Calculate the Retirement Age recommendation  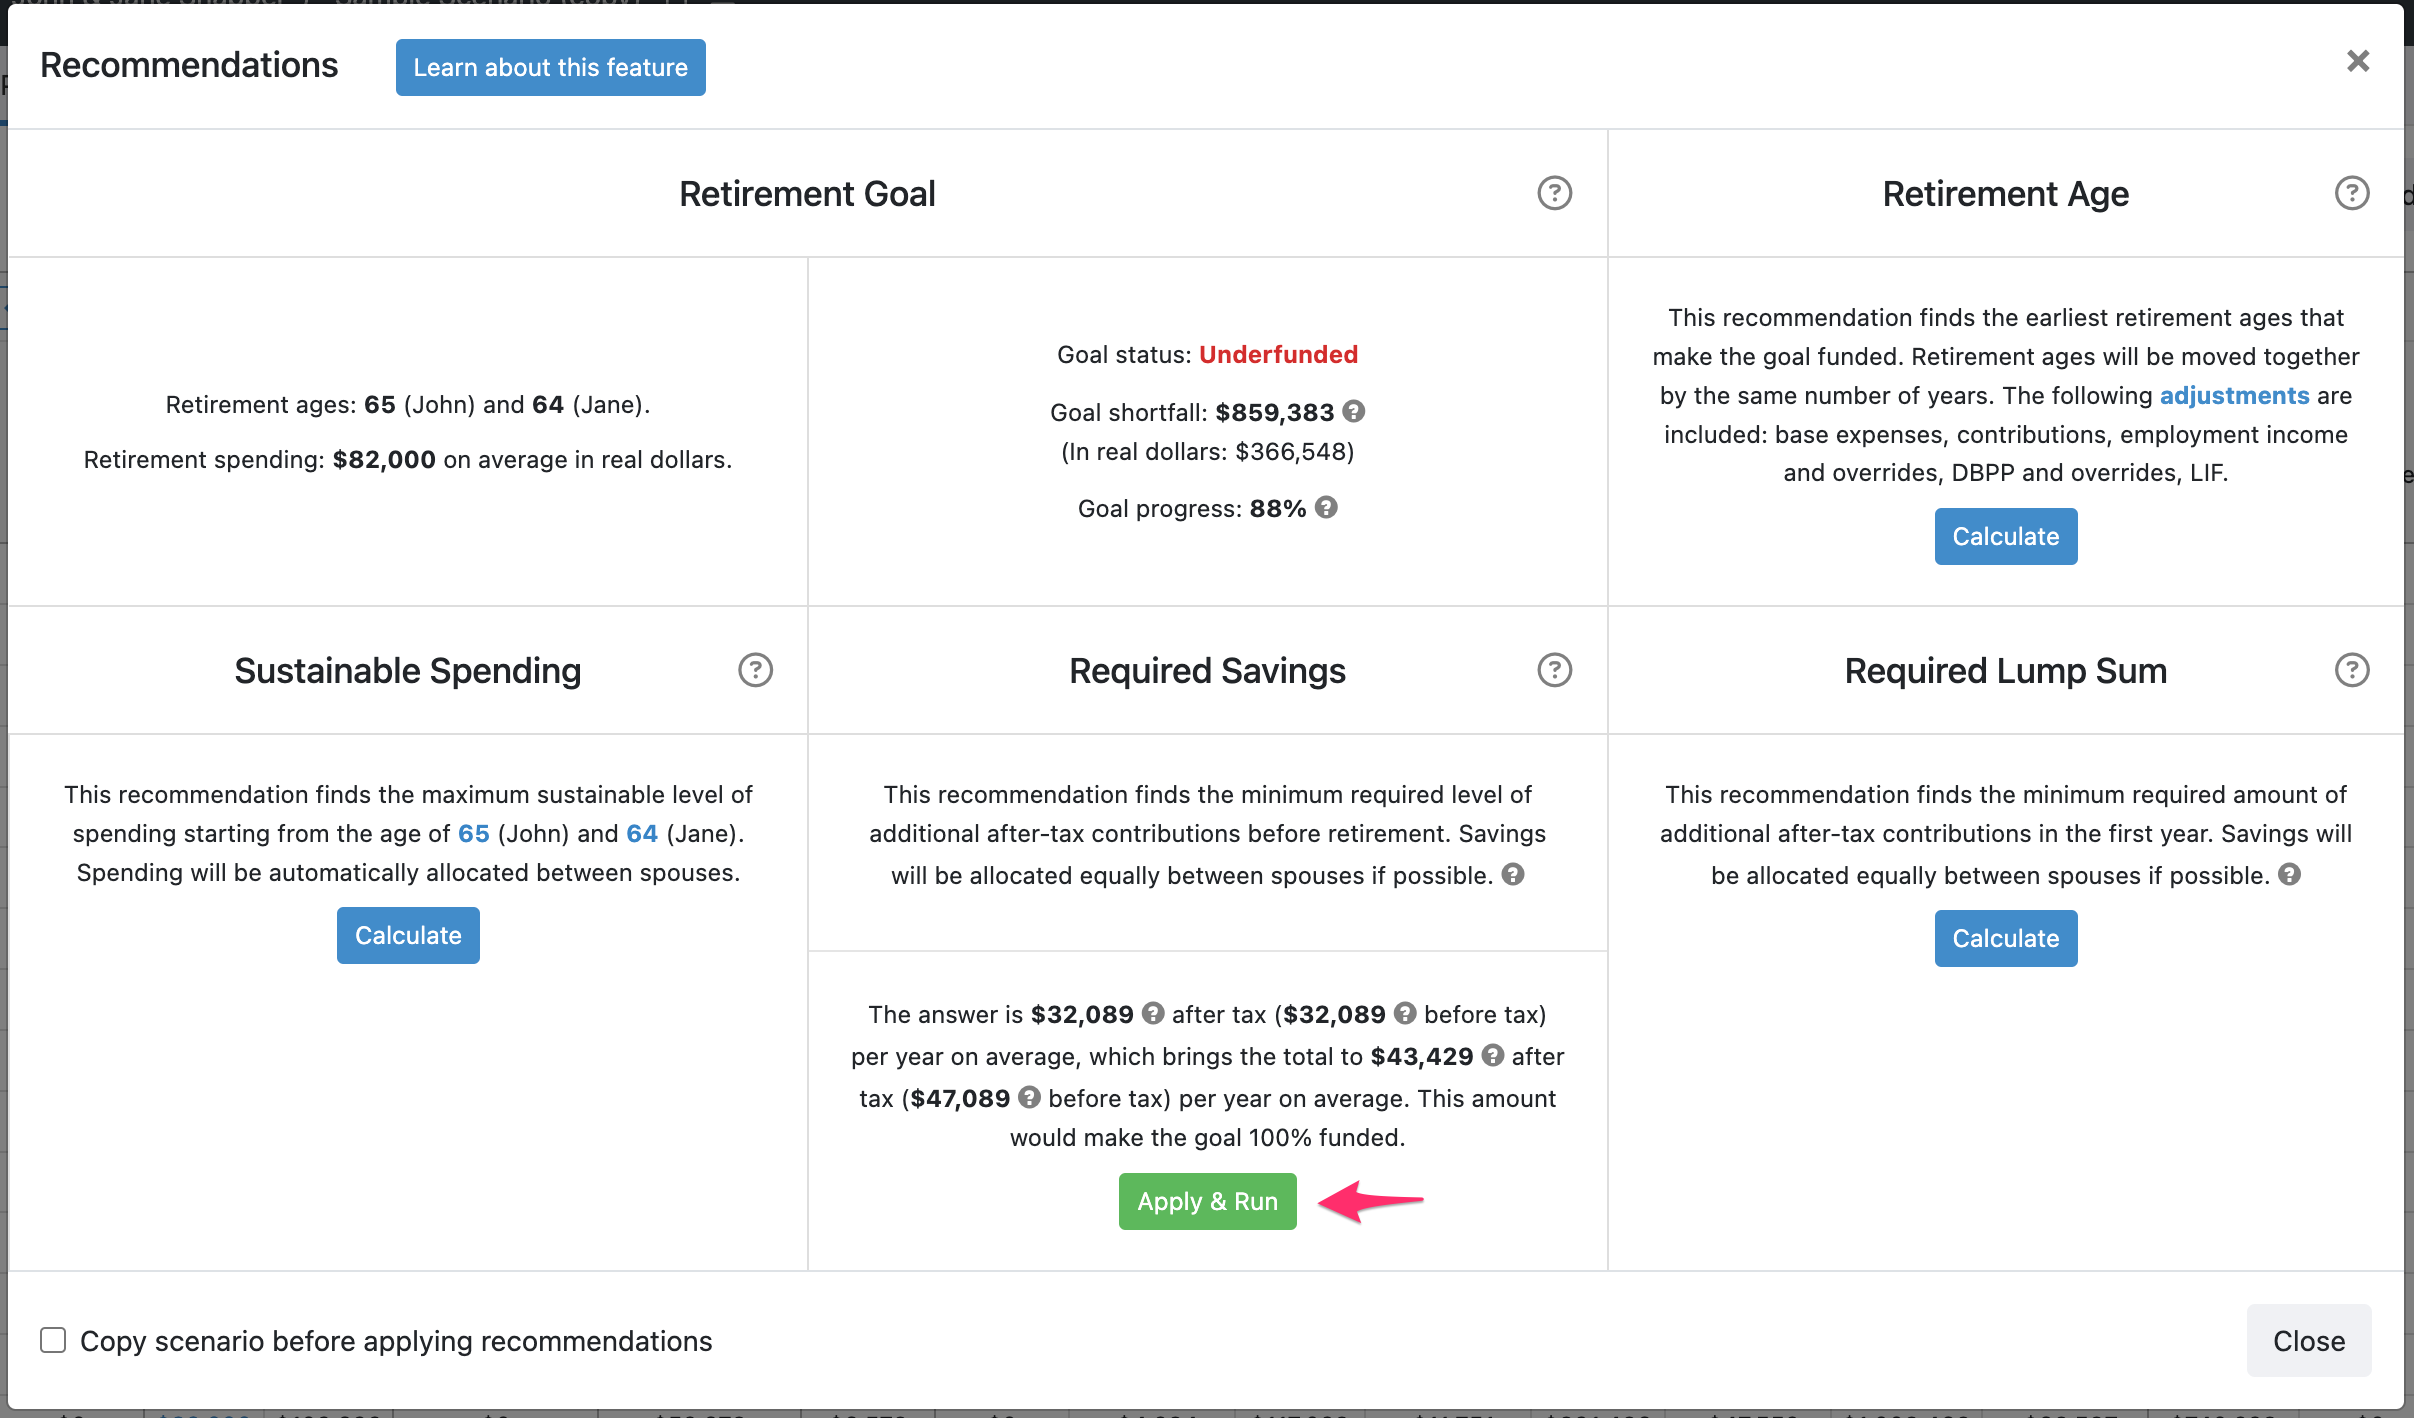coord(2005,536)
